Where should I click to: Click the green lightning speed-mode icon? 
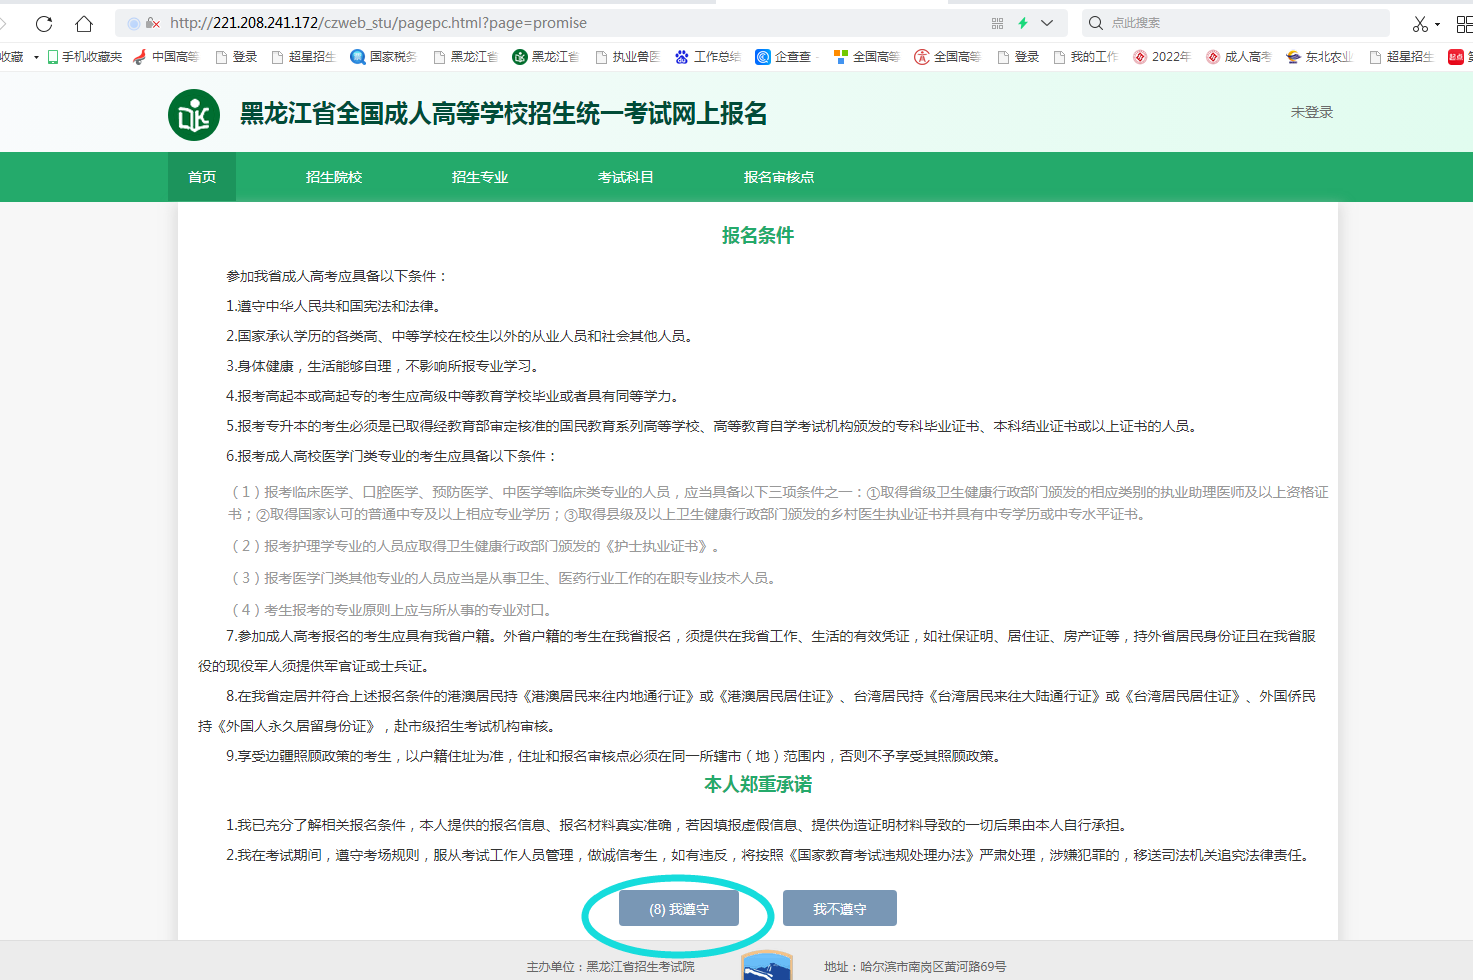pyautogui.click(x=1023, y=23)
